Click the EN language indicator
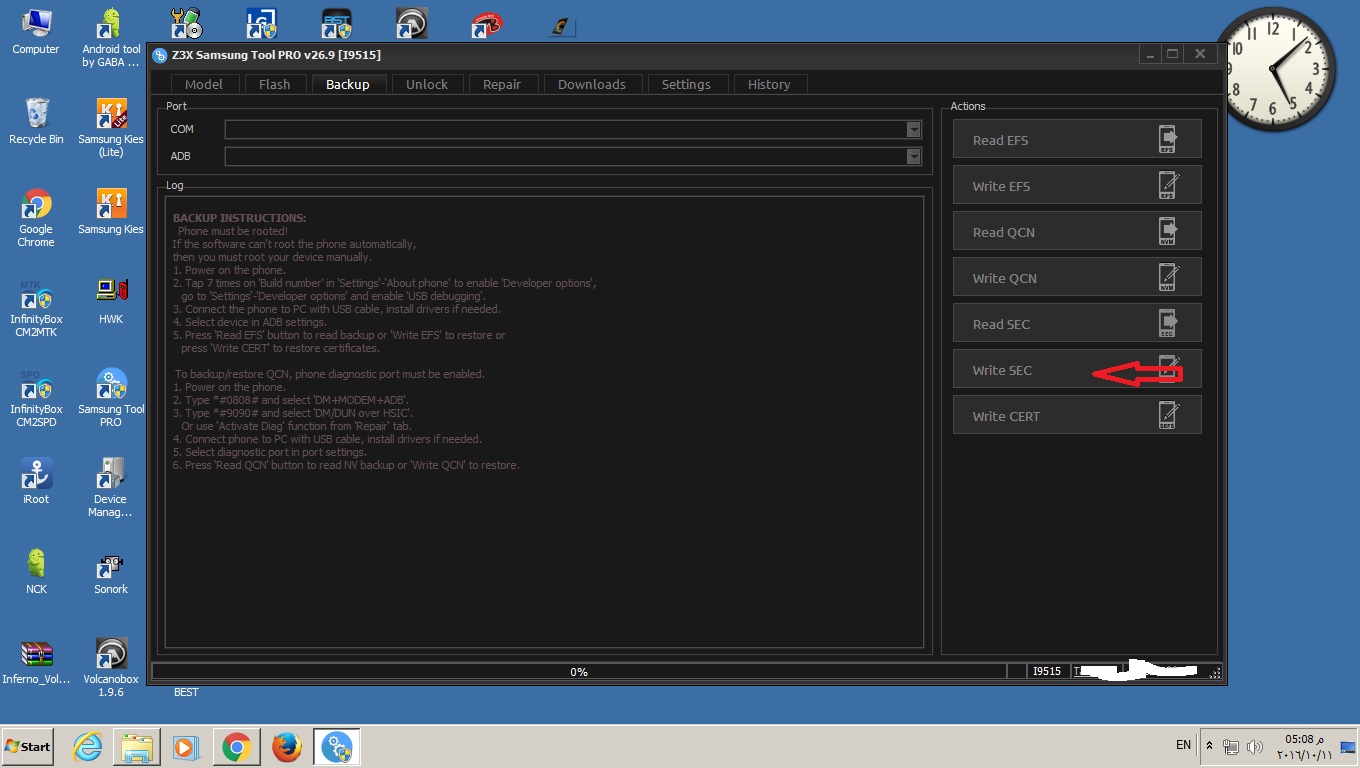1360x768 pixels. tap(1183, 745)
